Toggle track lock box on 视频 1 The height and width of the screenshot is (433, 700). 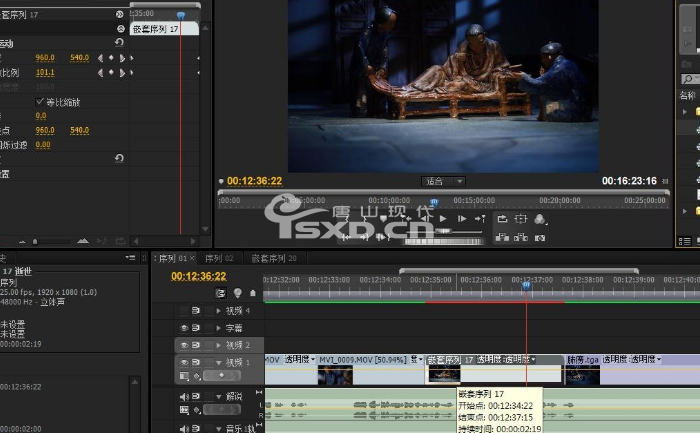click(209, 362)
